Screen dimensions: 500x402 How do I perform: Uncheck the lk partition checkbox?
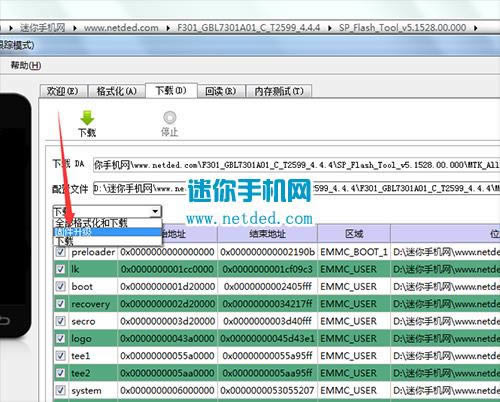60,269
